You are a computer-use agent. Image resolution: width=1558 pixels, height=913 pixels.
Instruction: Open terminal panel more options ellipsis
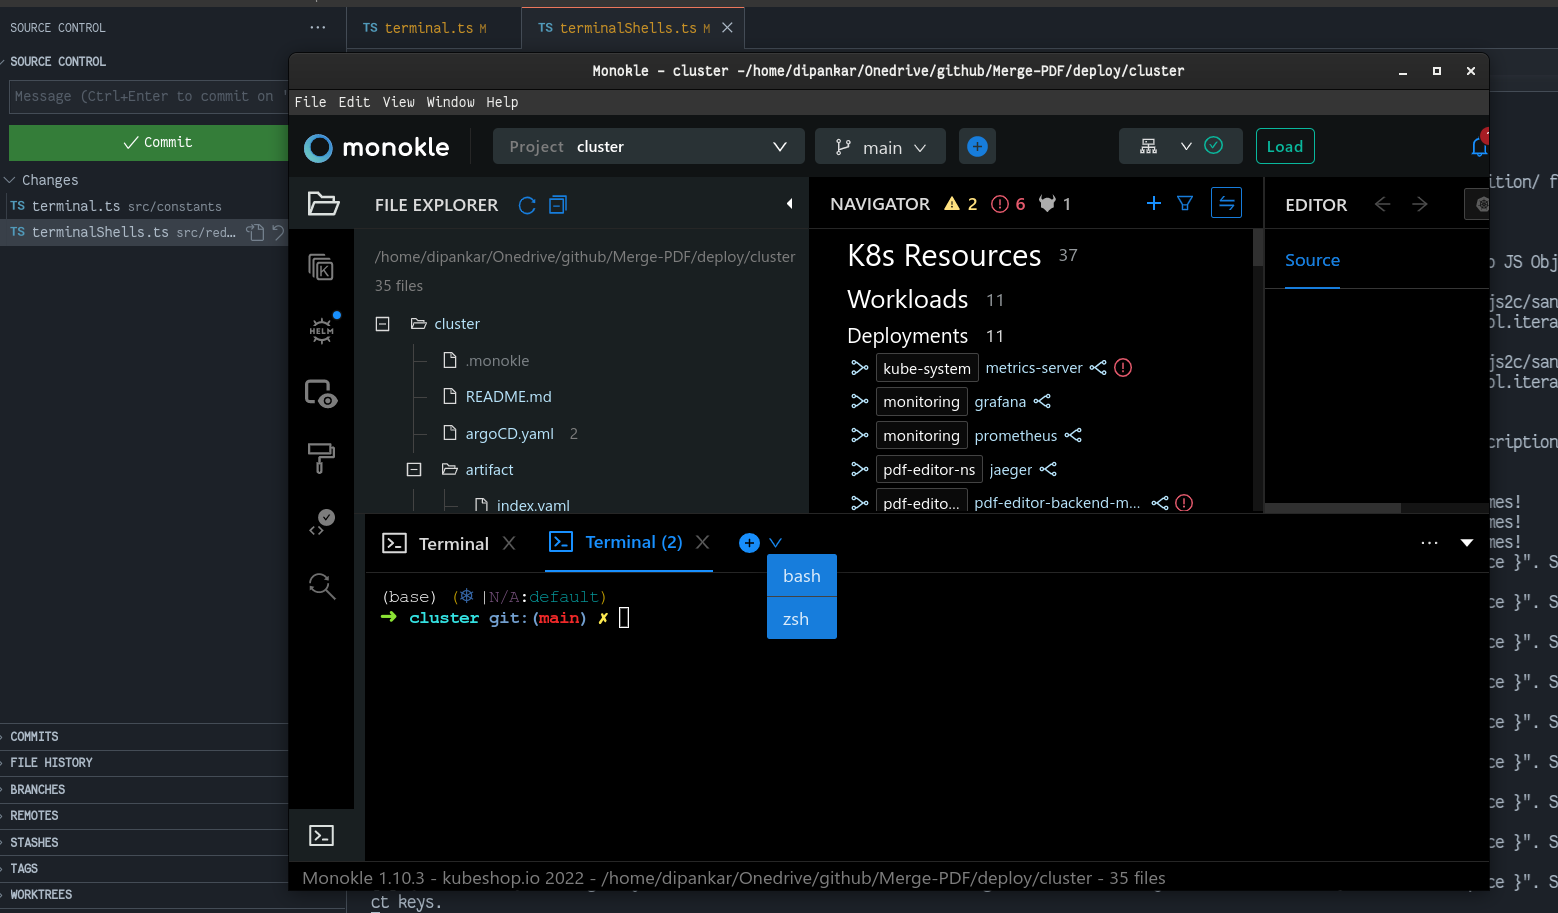pos(1429,543)
